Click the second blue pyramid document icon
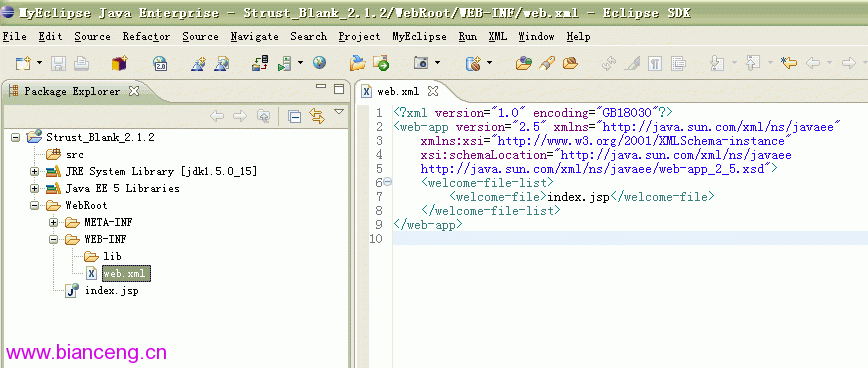Image resolution: width=868 pixels, height=368 pixels. tap(221, 64)
